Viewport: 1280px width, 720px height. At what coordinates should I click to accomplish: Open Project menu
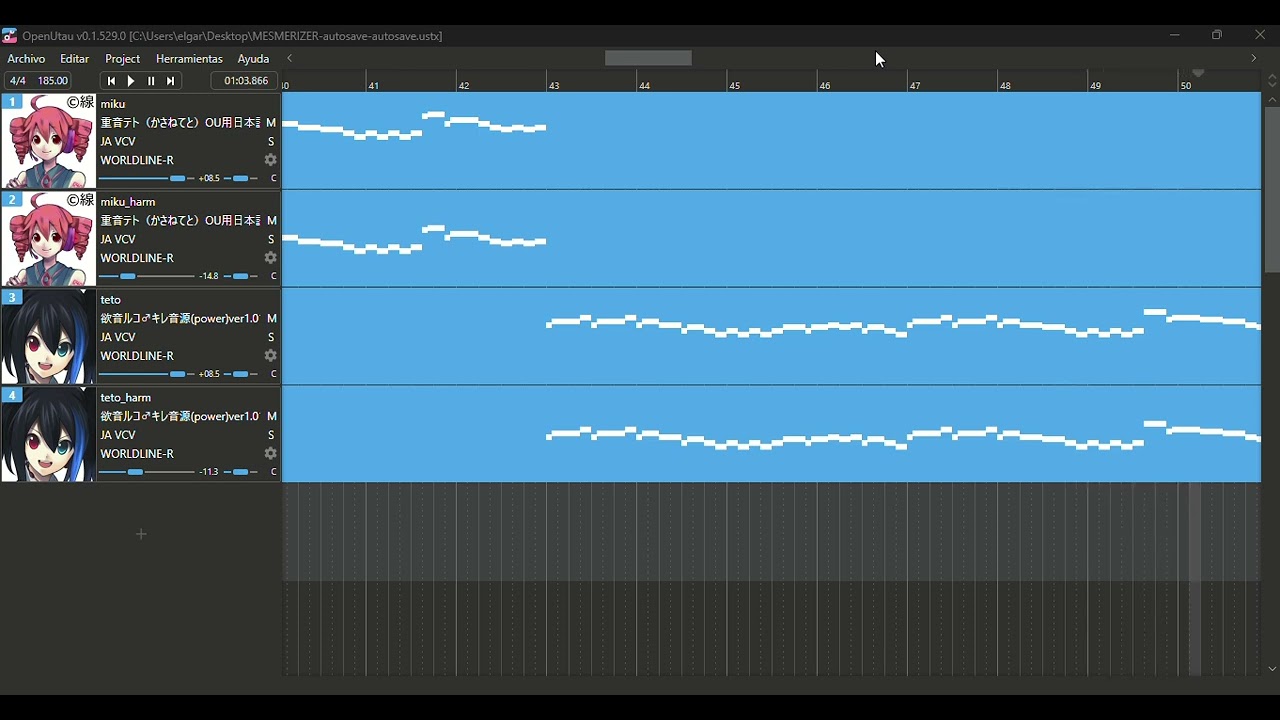[x=122, y=59]
